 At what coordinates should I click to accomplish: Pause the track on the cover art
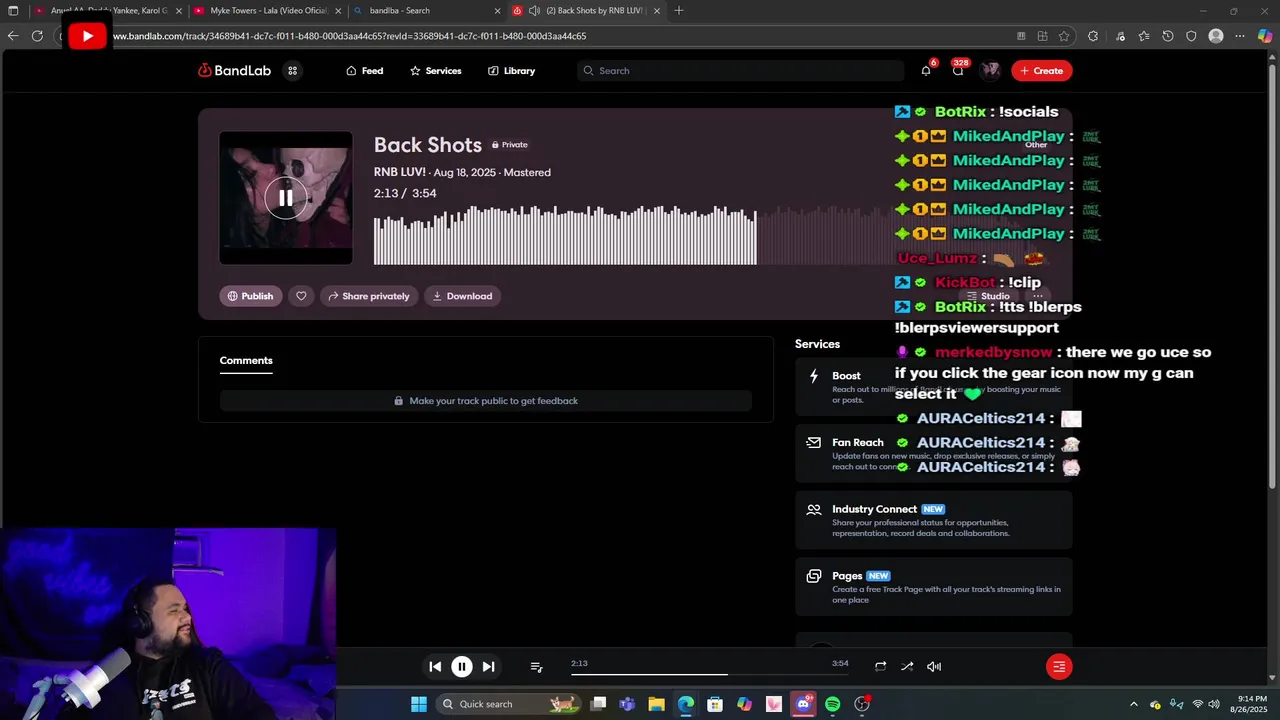[286, 198]
